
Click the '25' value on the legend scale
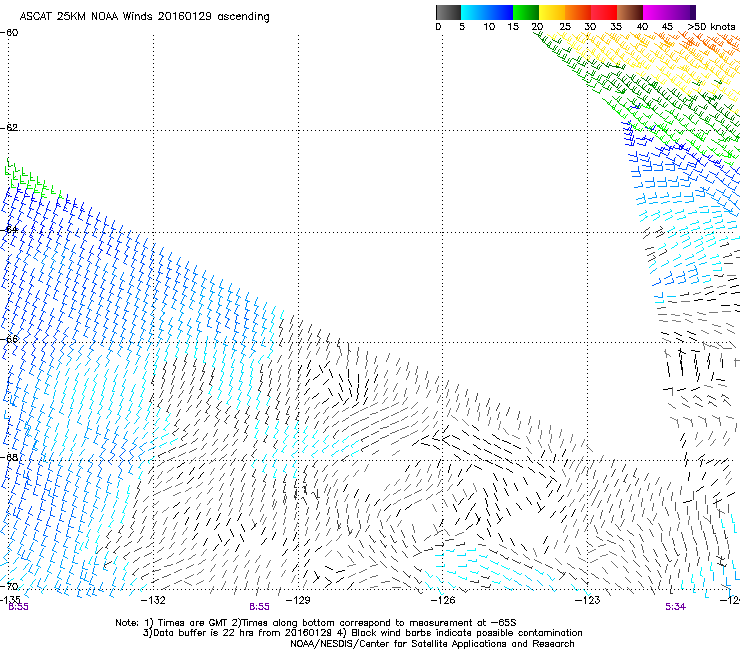tap(565, 26)
